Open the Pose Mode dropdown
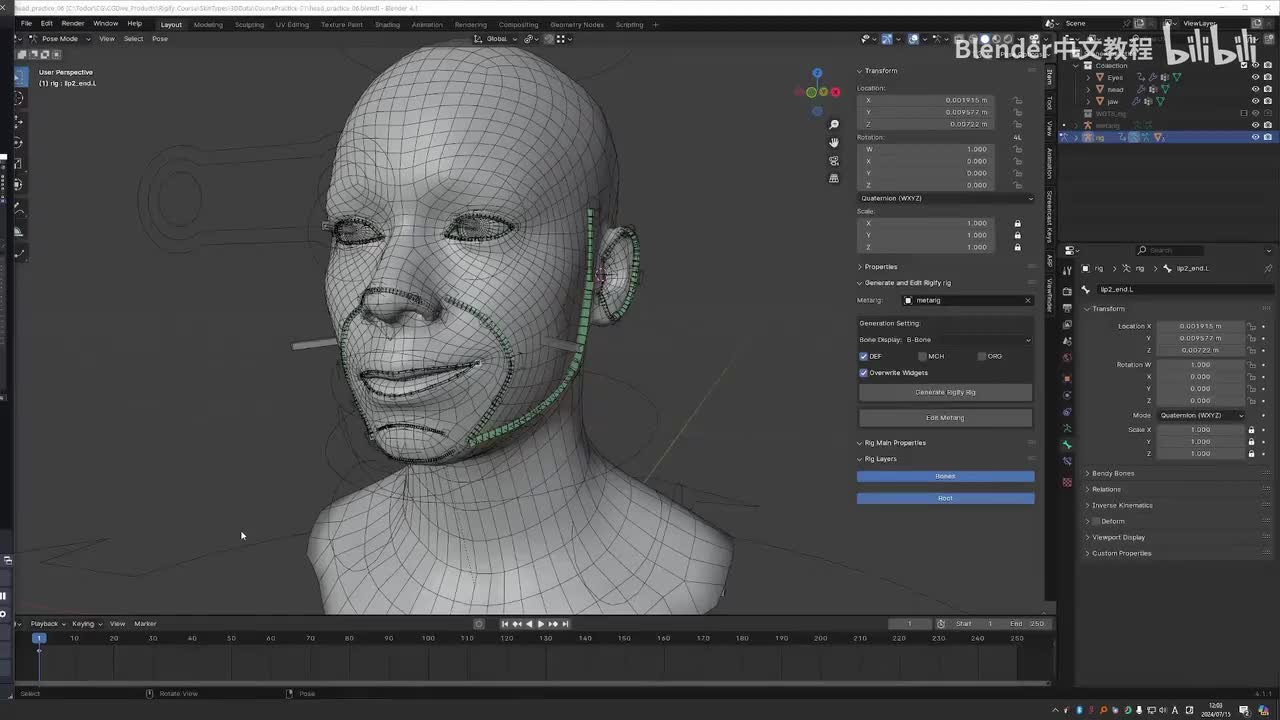The height and width of the screenshot is (720, 1280). coord(60,39)
